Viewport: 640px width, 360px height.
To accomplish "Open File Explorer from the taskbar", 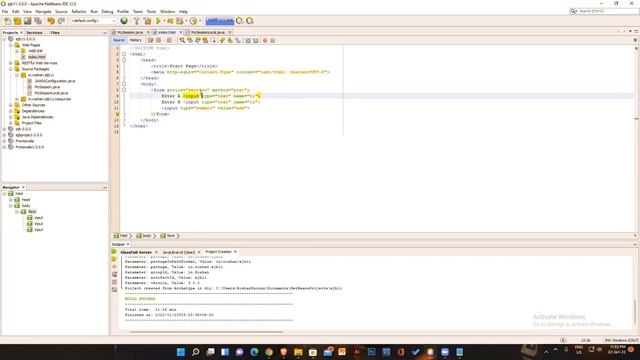I will (x=298, y=352).
